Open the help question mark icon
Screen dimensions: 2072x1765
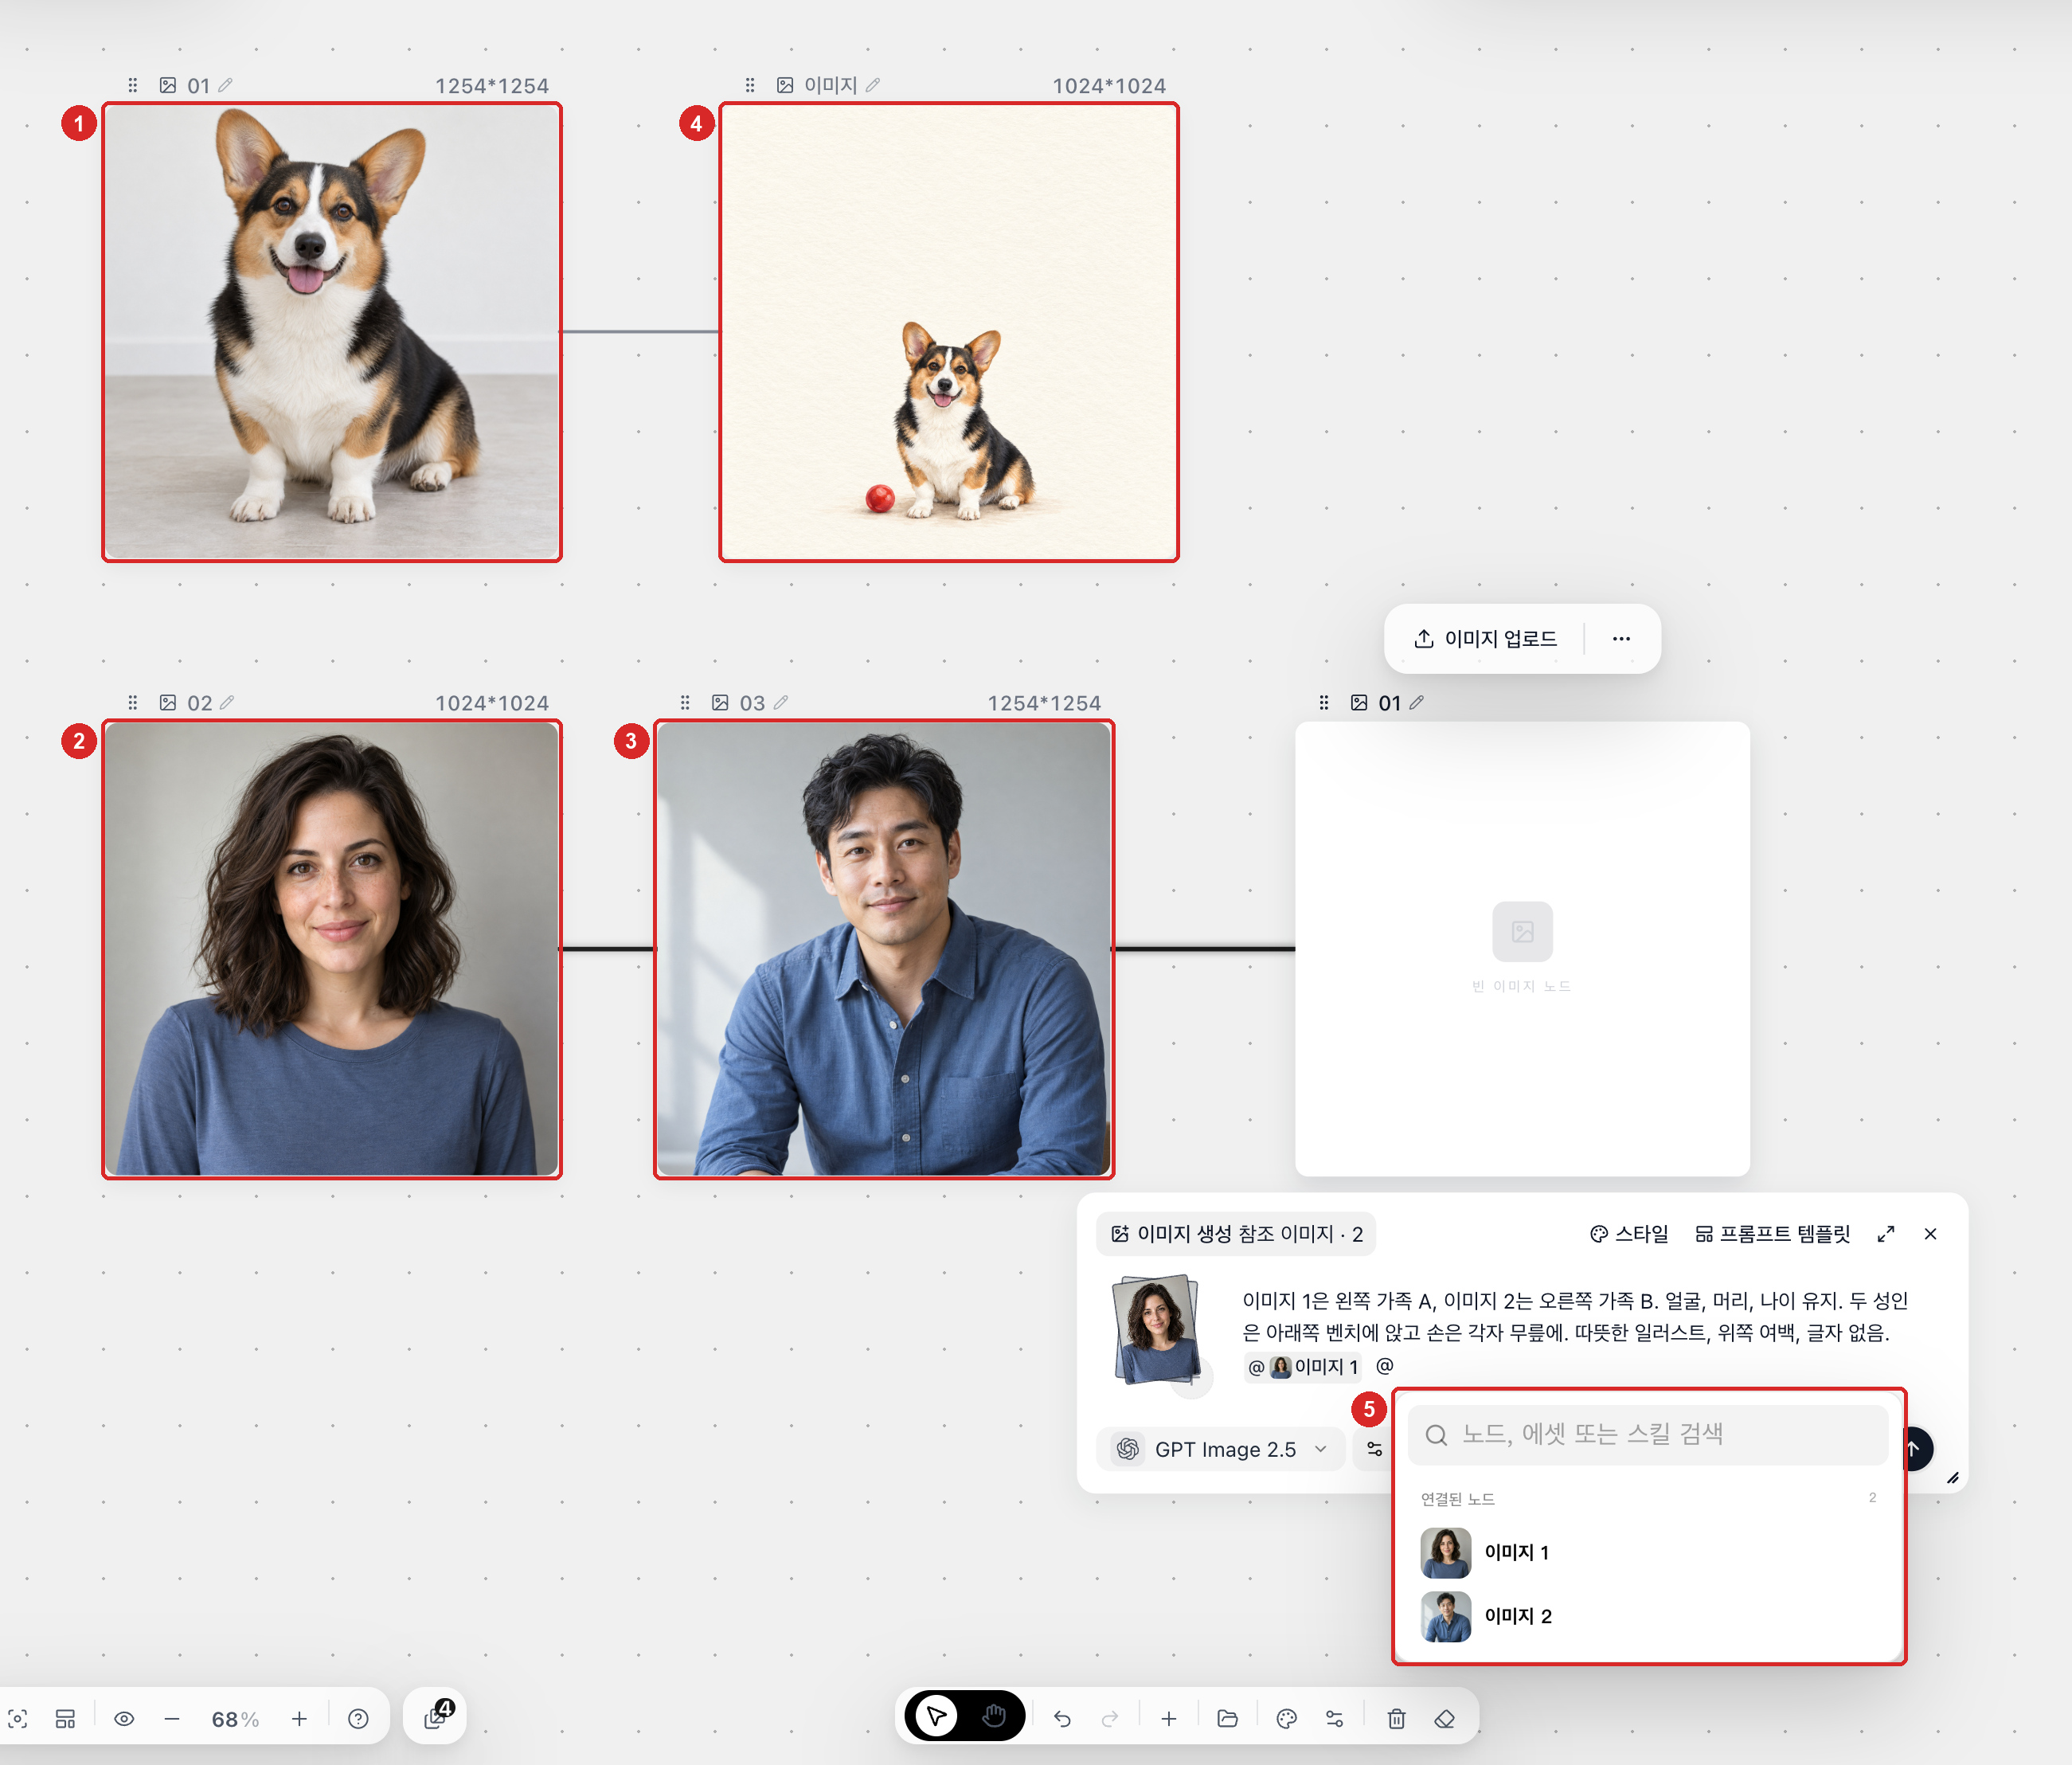358,1718
